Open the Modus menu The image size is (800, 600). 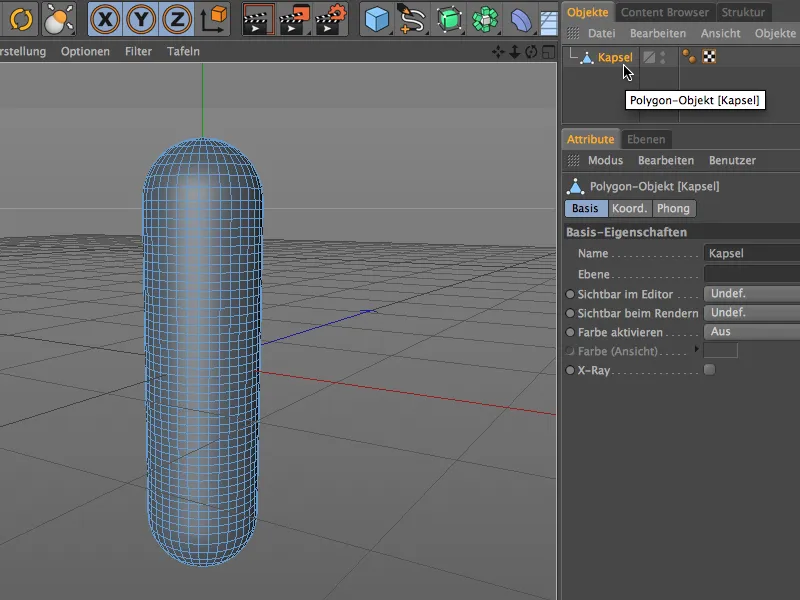pos(605,160)
